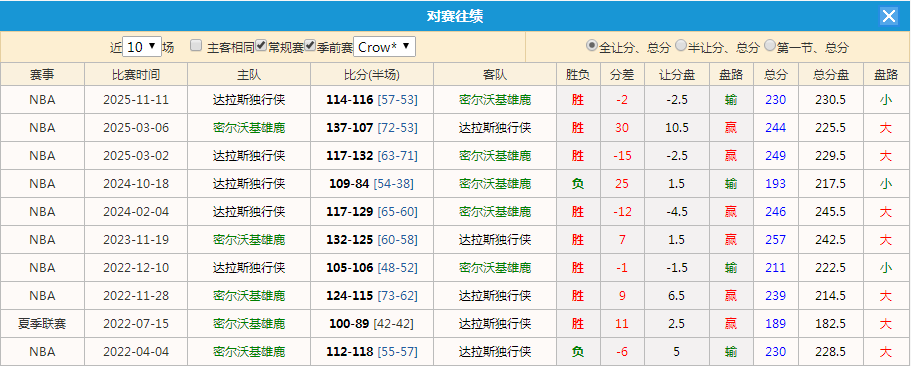Click the 赛事 column header
This screenshot has height=366, width=911.
pos(42,74)
